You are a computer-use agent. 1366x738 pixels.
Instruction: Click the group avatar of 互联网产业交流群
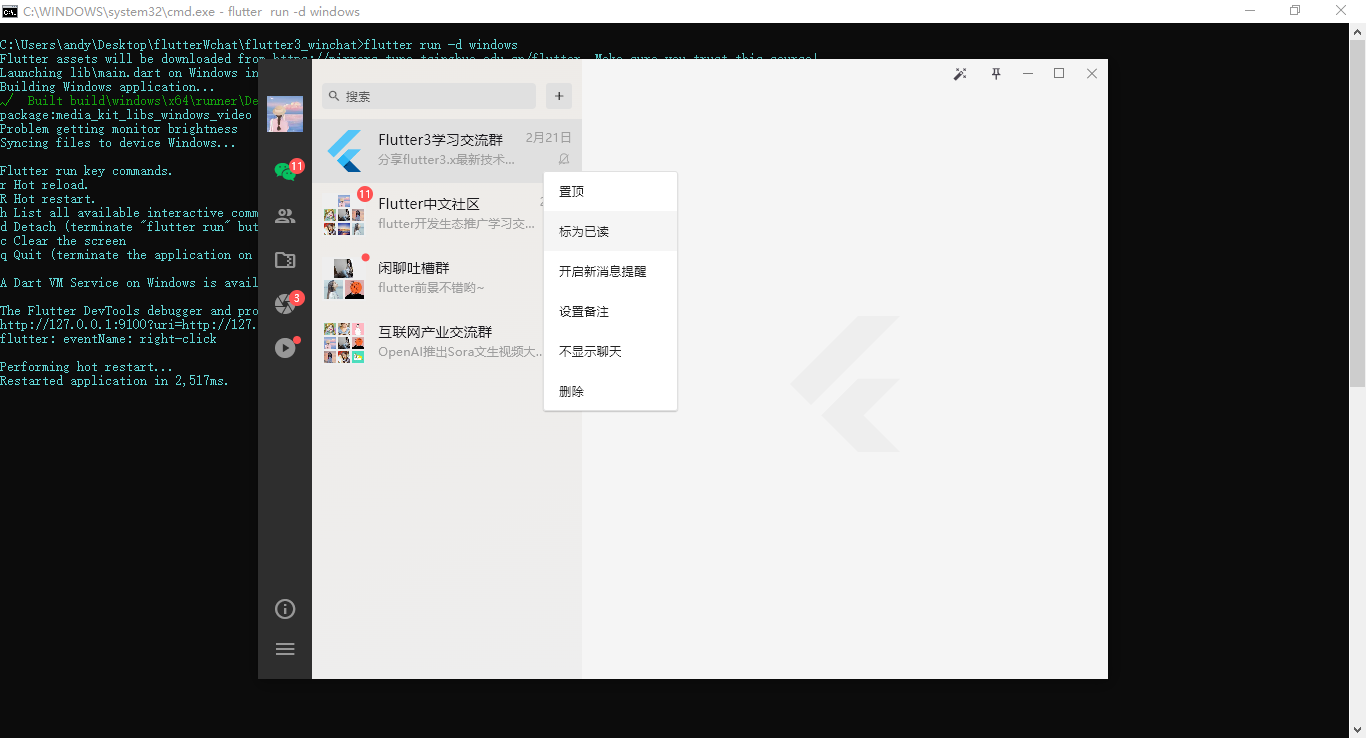(x=344, y=343)
